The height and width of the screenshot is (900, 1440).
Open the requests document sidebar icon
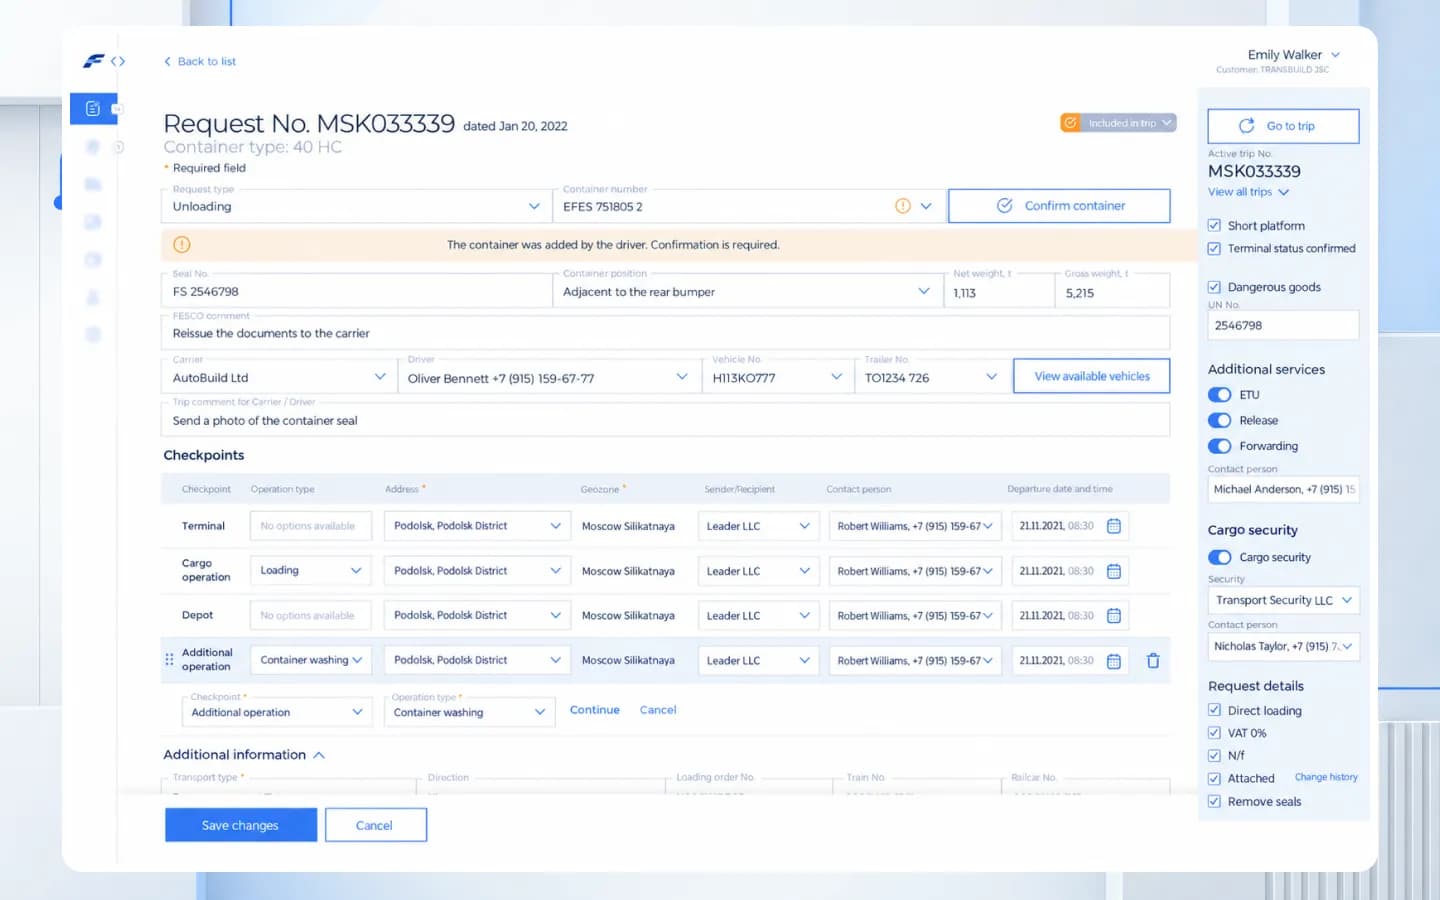tap(93, 108)
